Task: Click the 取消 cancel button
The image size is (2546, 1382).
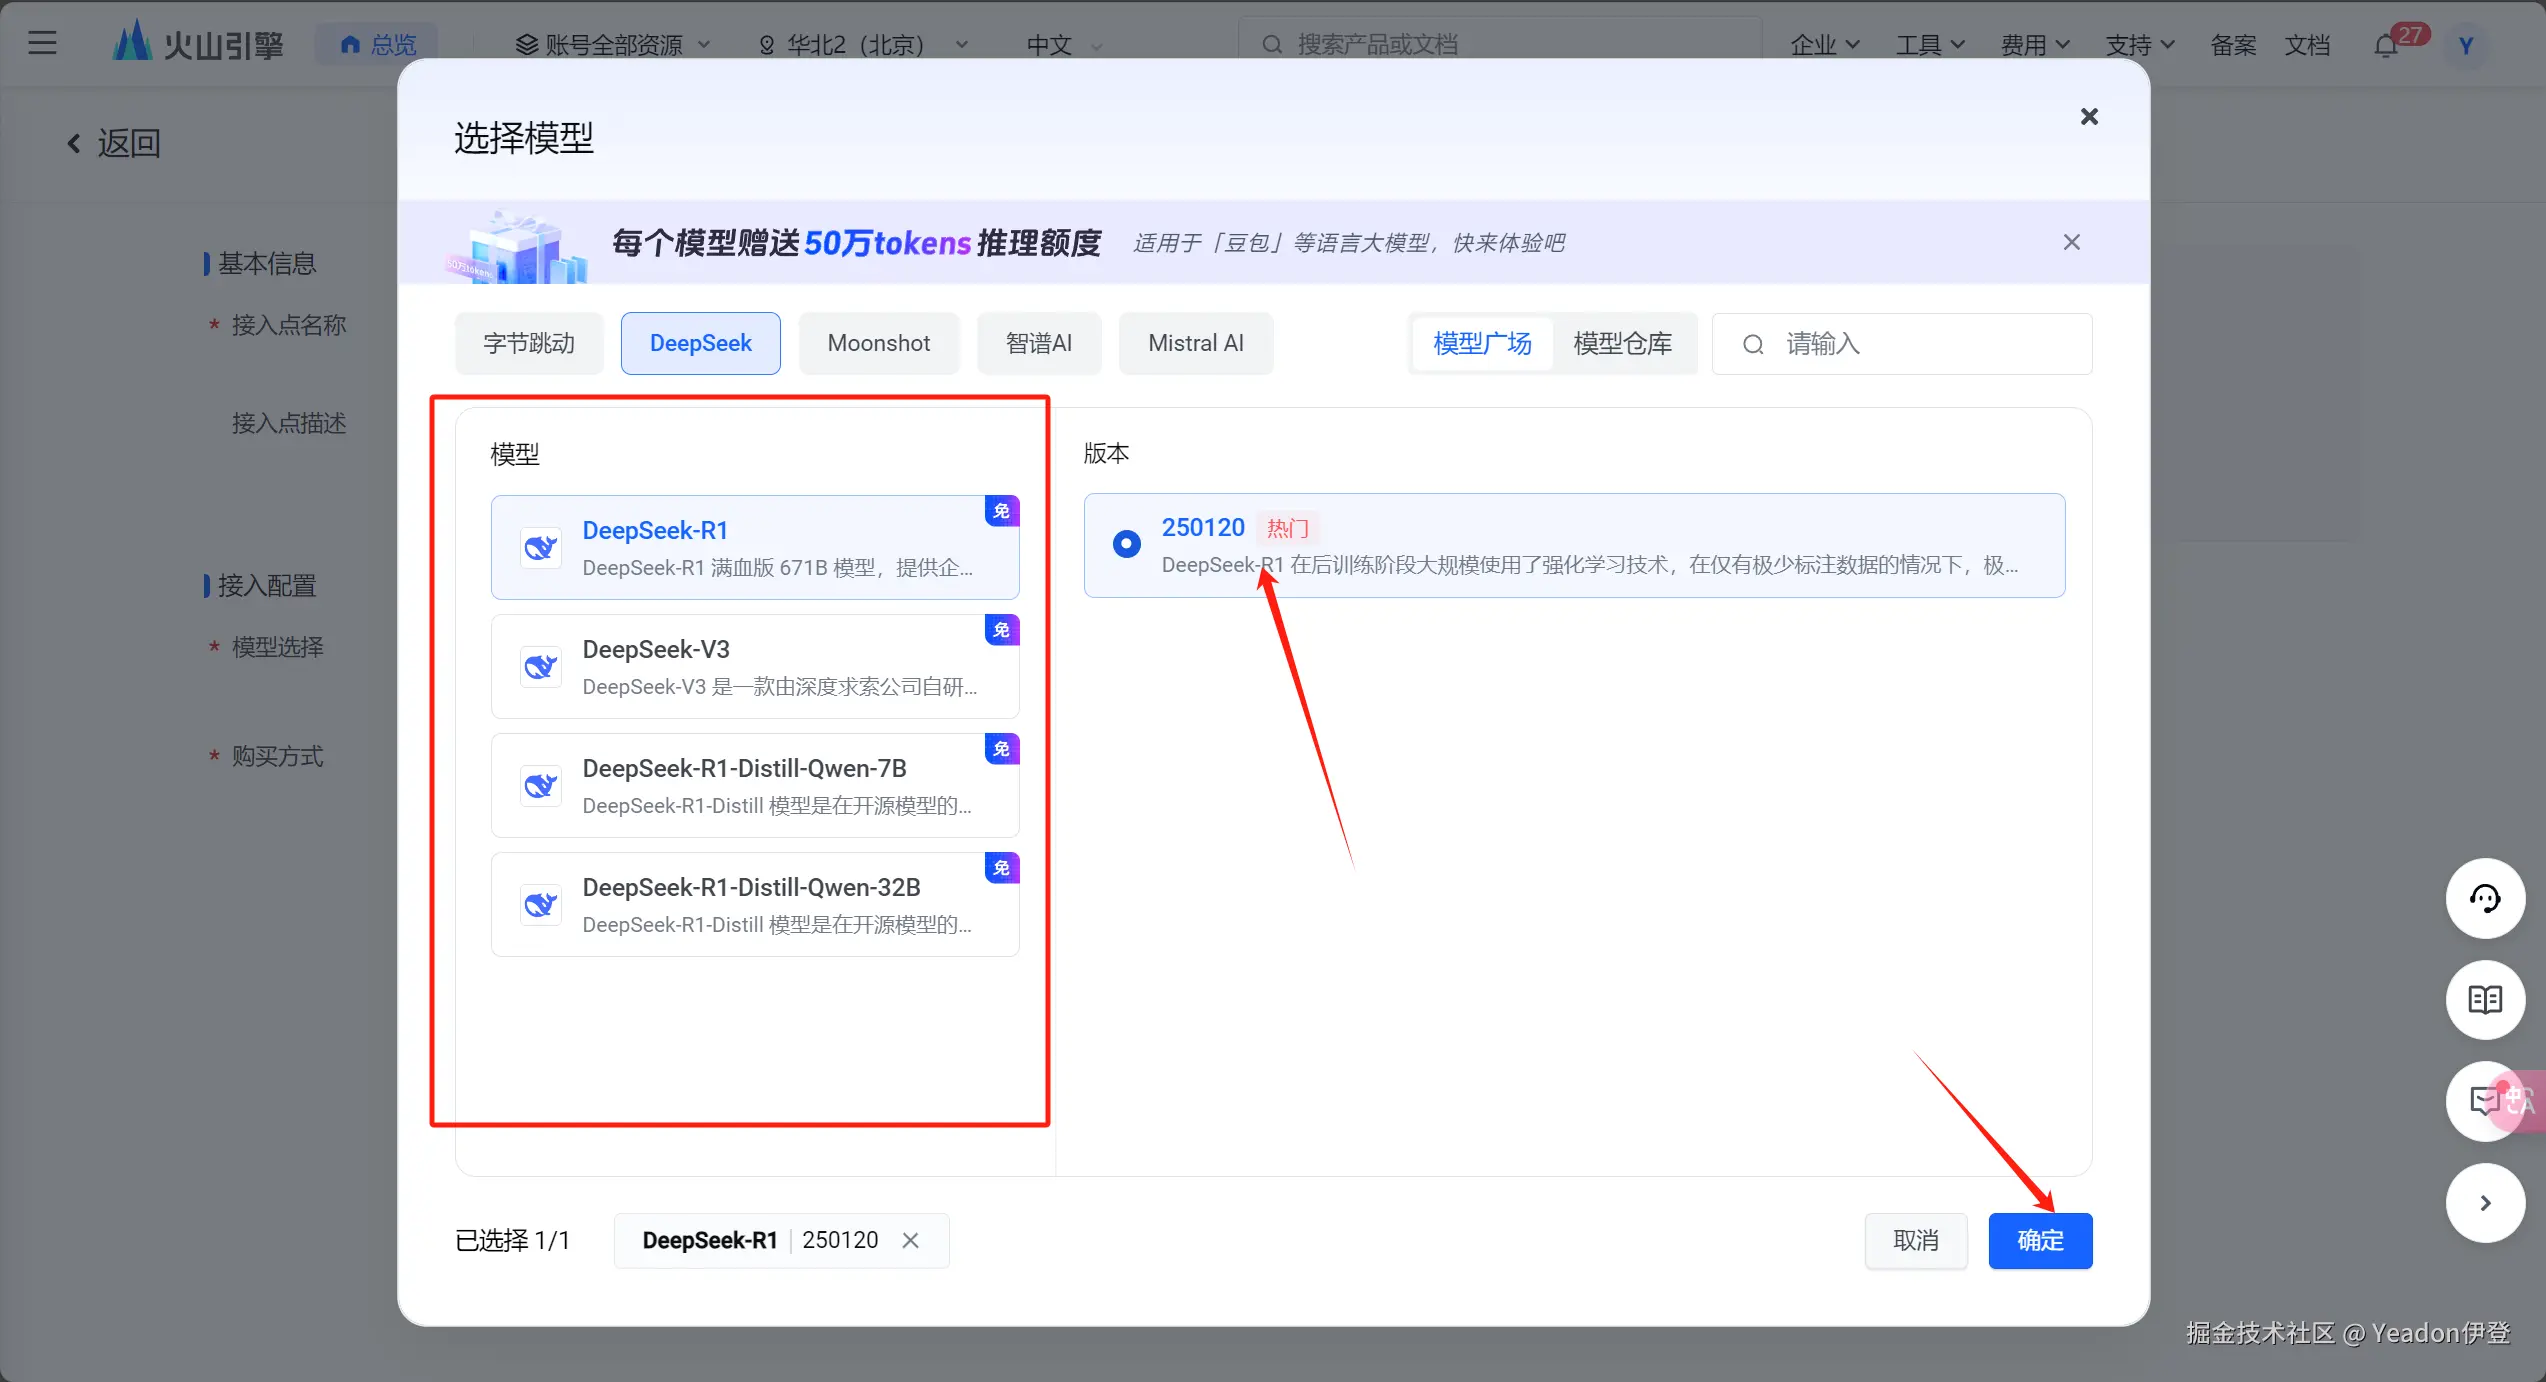Action: pos(1915,1240)
